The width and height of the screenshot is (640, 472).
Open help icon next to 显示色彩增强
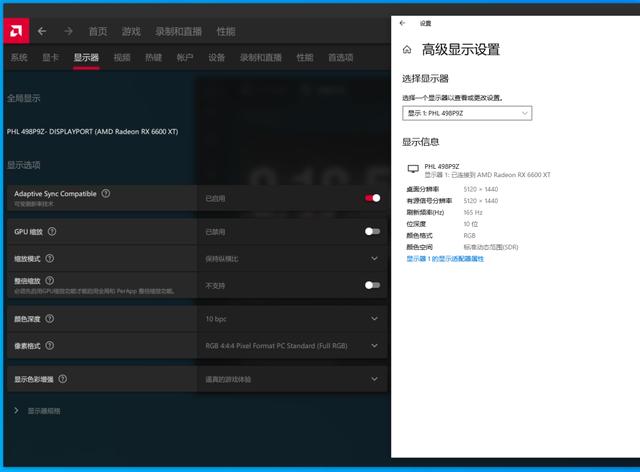pyautogui.click(x=62, y=379)
